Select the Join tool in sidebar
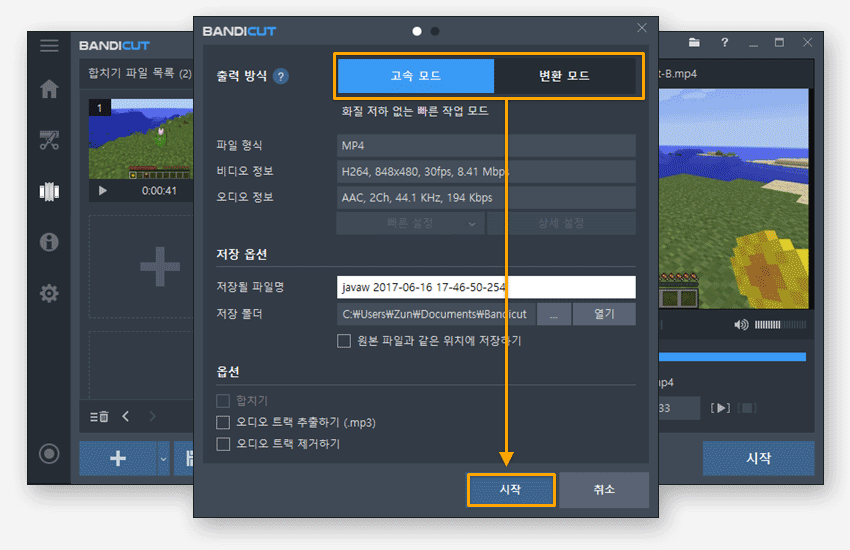This screenshot has height=550, width=850. [49, 191]
